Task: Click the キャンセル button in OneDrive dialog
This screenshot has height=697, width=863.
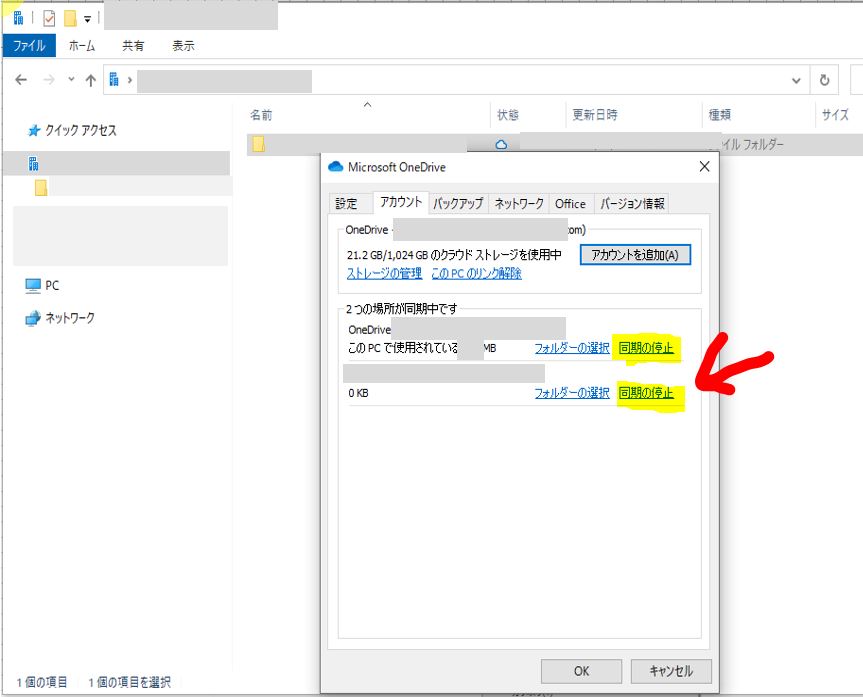Action: 671,671
